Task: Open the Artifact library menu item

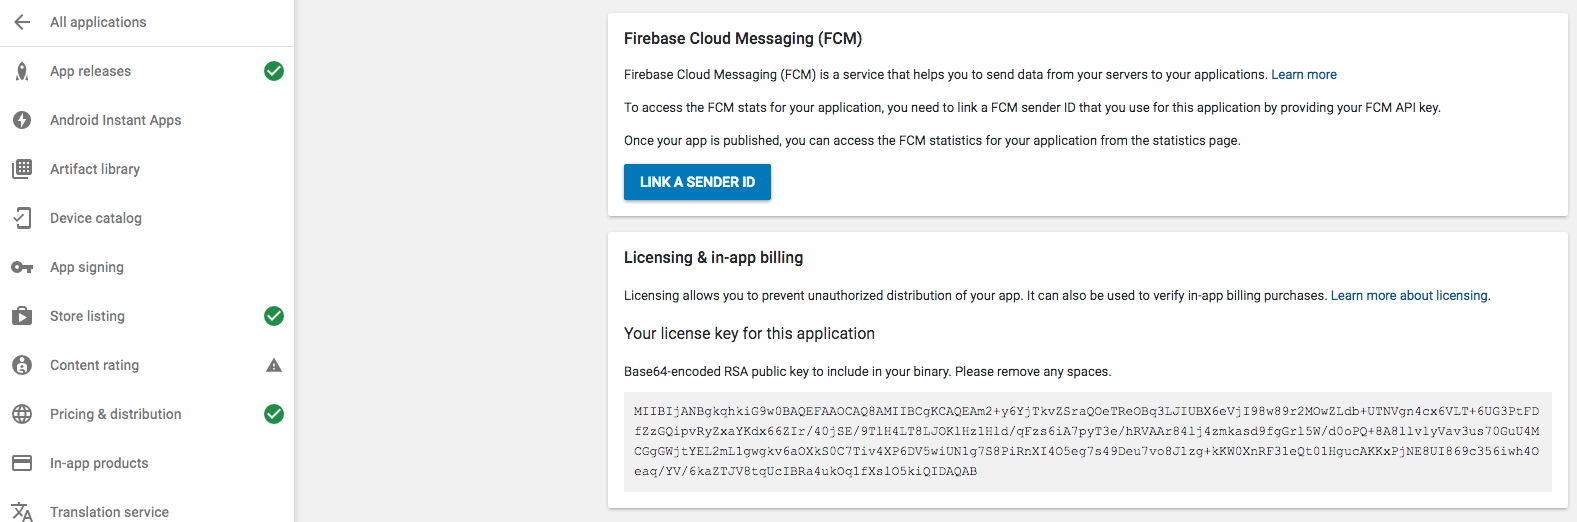Action: pos(95,169)
